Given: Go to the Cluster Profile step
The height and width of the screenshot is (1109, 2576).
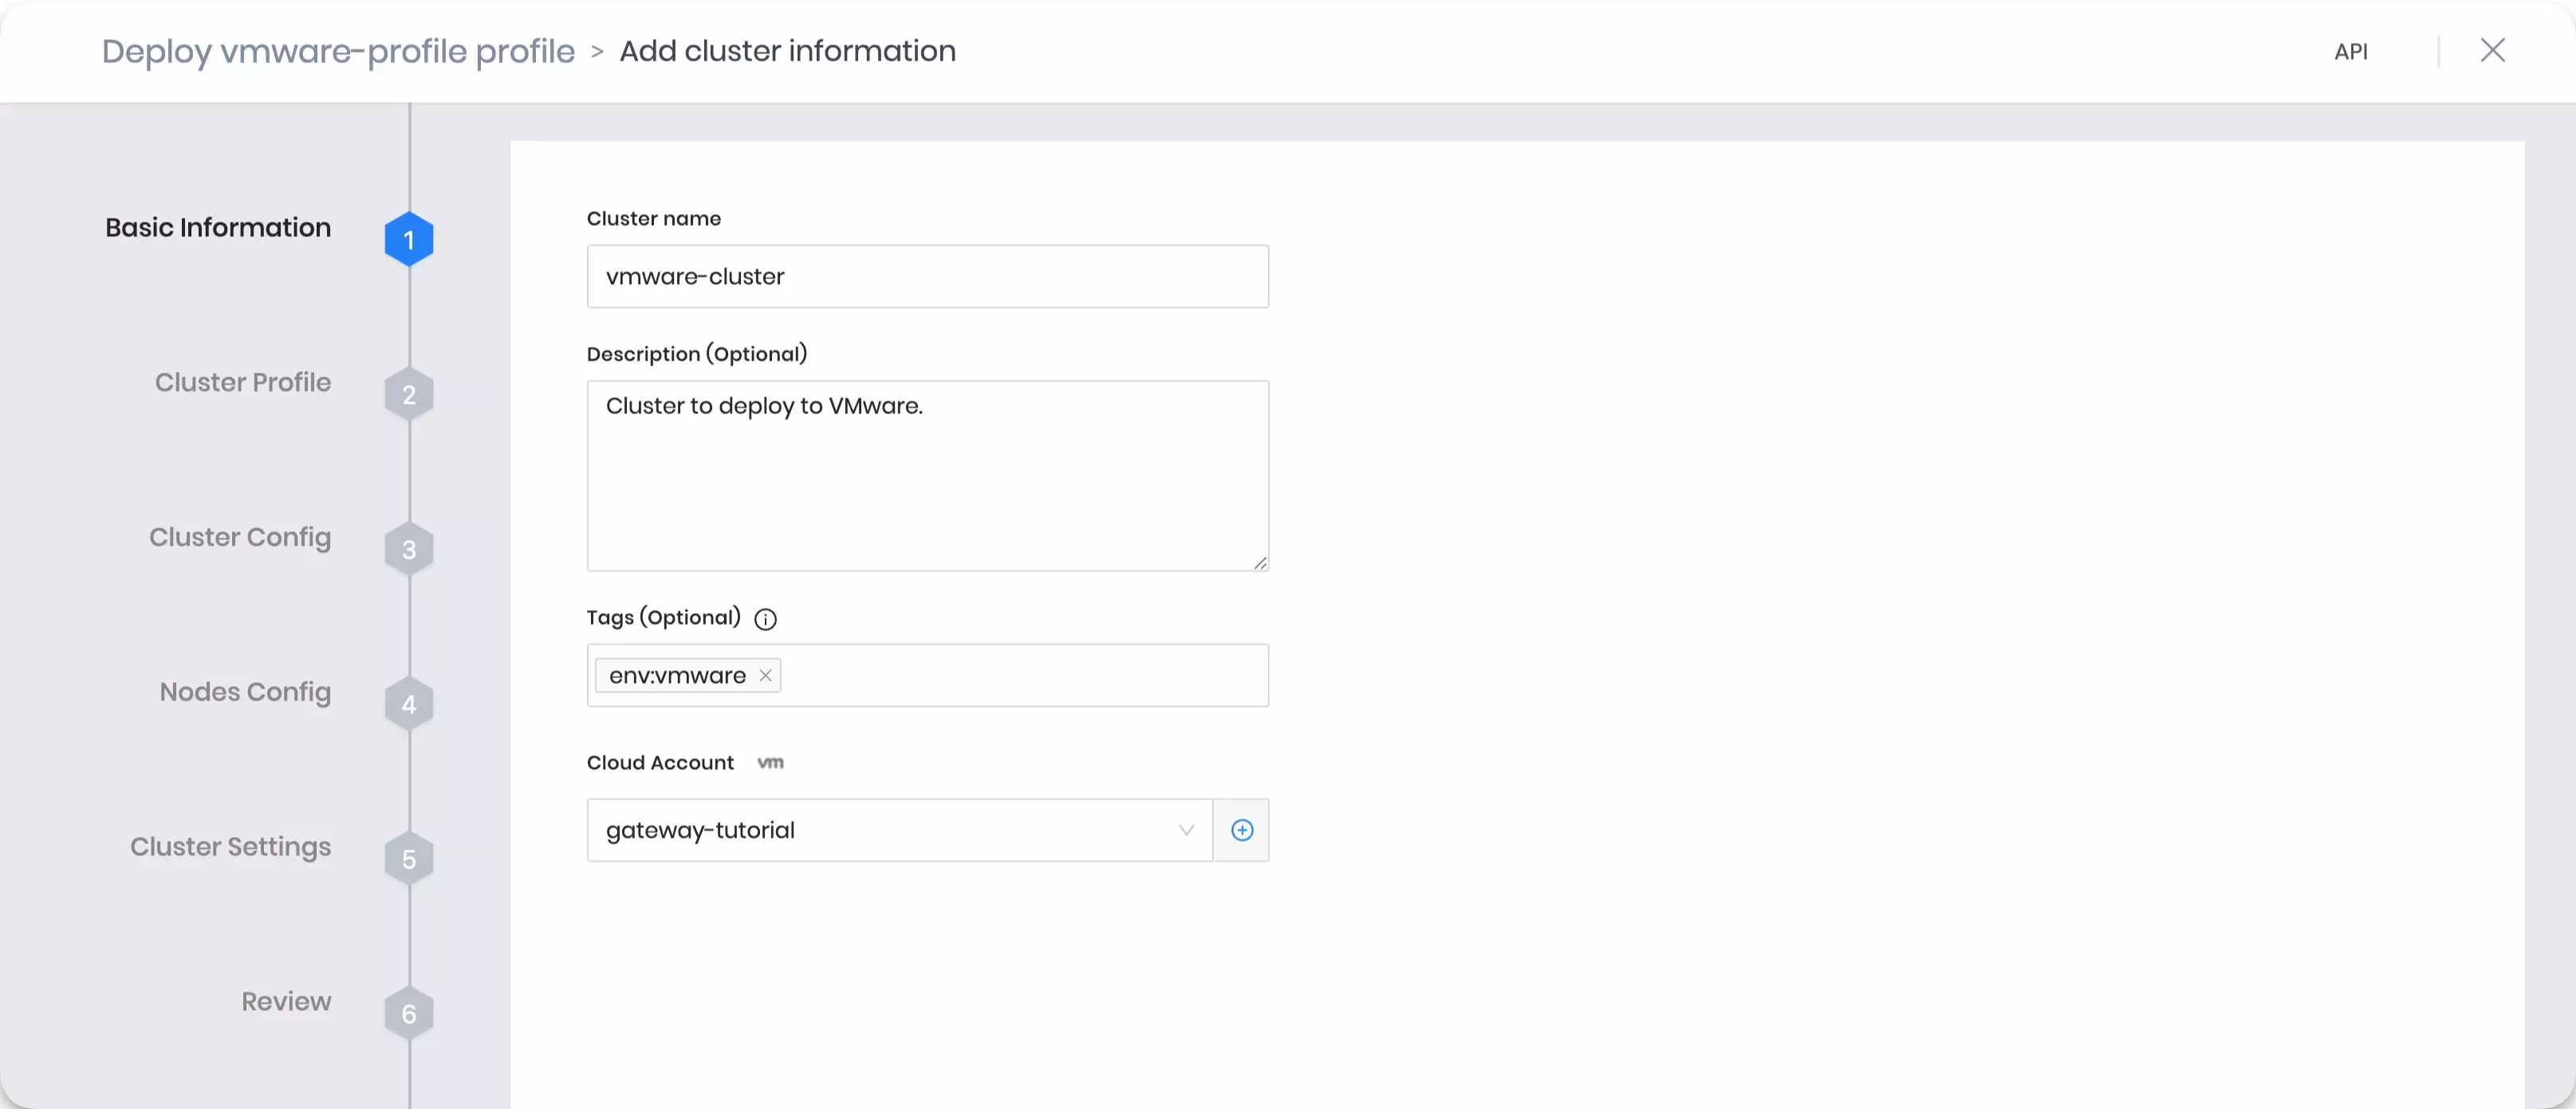Looking at the screenshot, I should (x=242, y=382).
